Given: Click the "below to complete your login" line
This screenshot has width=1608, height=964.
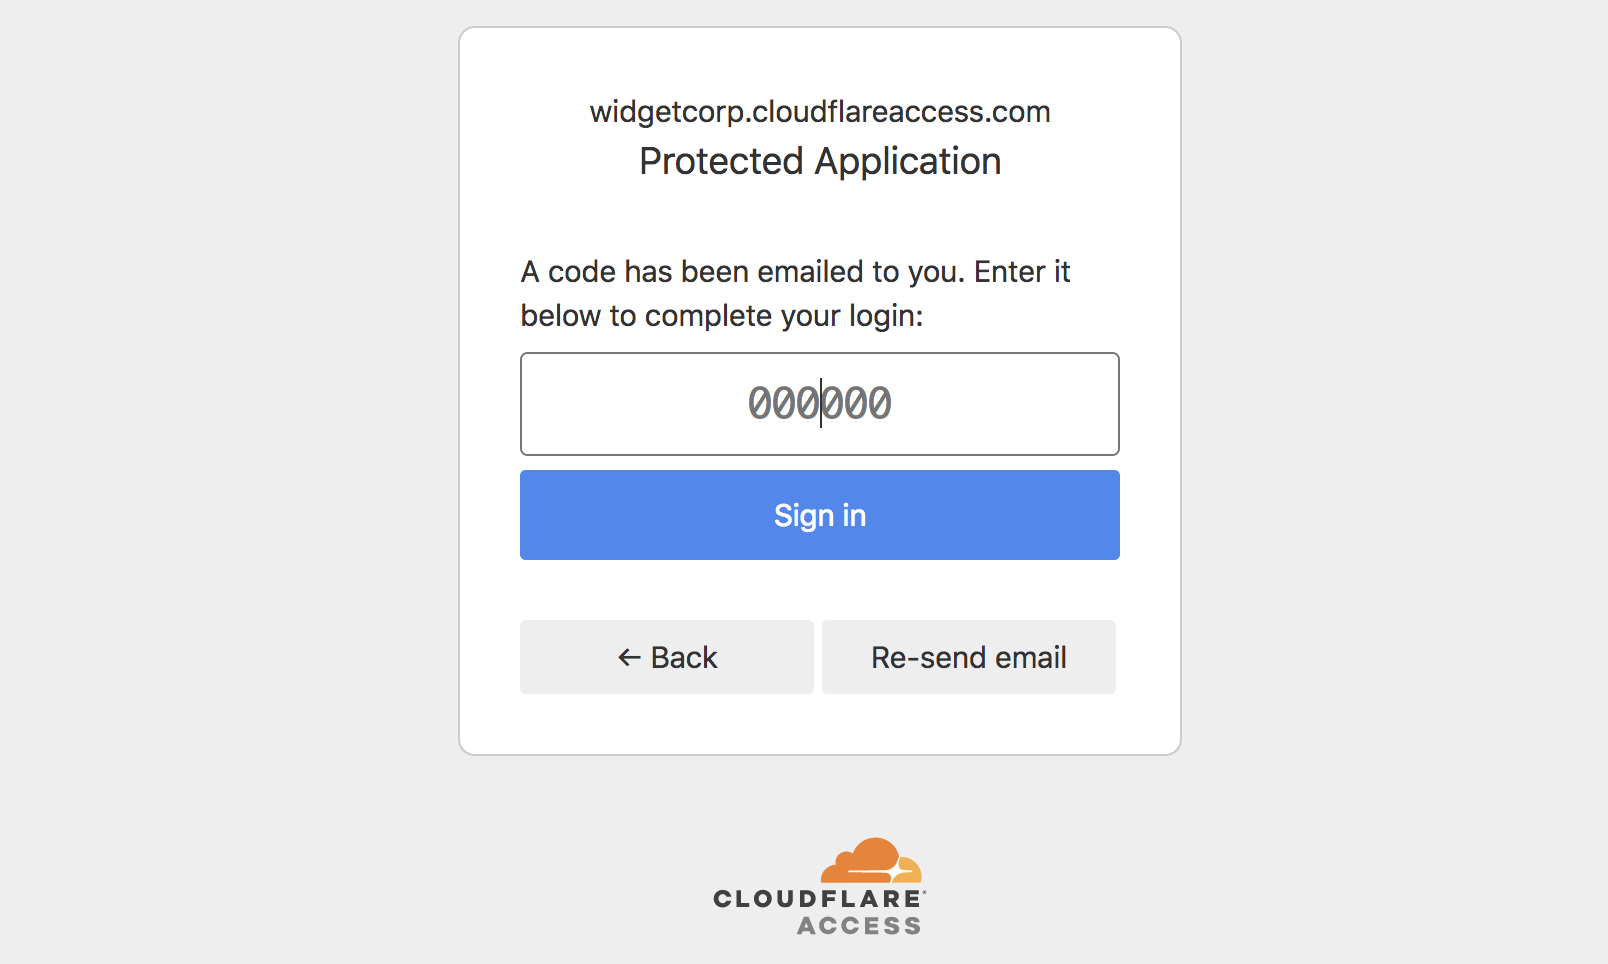Looking at the screenshot, I should 721,316.
